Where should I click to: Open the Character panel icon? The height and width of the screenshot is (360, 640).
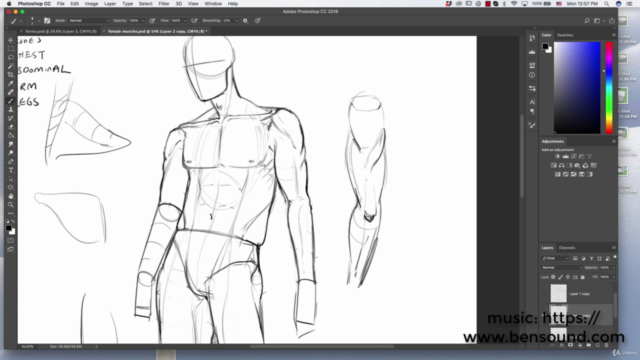532,102
